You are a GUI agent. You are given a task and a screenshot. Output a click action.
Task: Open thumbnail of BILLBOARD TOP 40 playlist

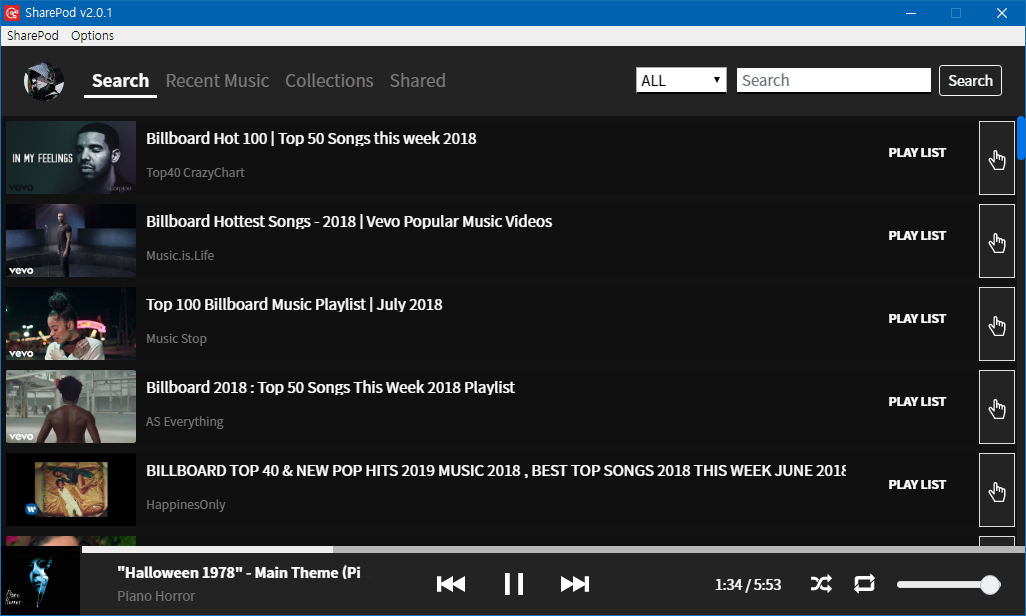coord(71,490)
